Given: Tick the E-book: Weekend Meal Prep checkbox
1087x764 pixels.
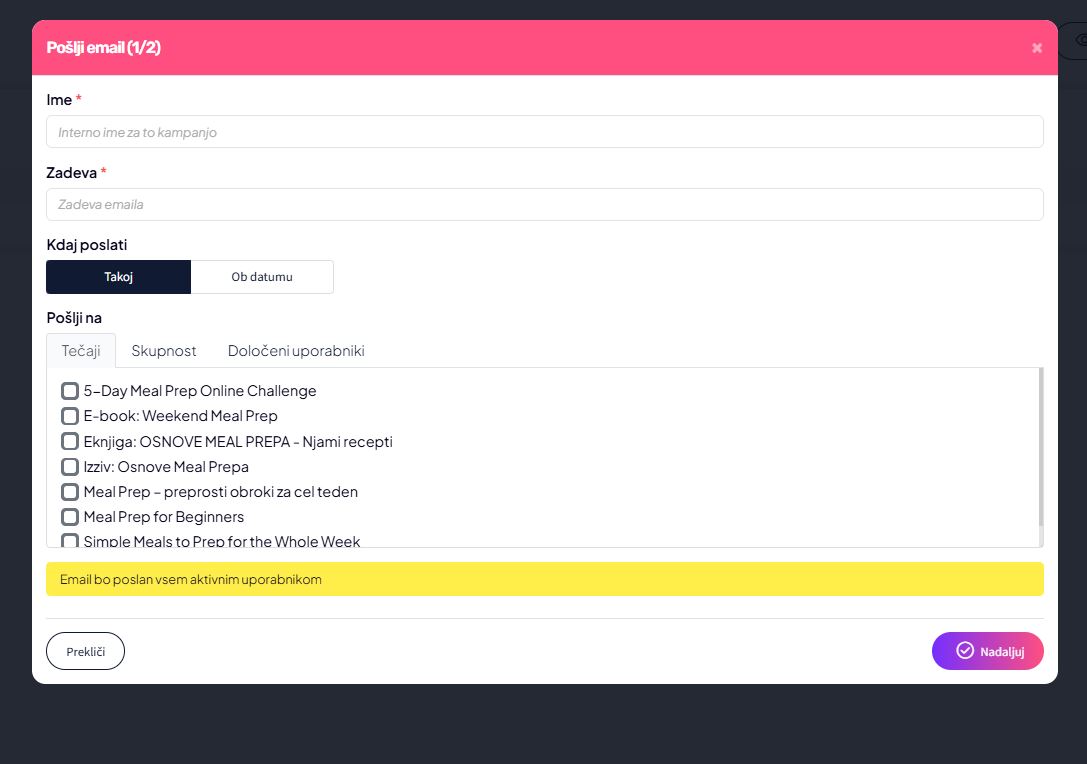Looking at the screenshot, I should tap(70, 416).
